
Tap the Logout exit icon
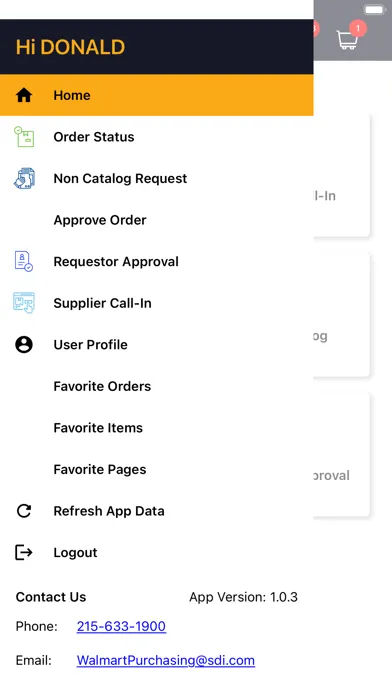24,553
